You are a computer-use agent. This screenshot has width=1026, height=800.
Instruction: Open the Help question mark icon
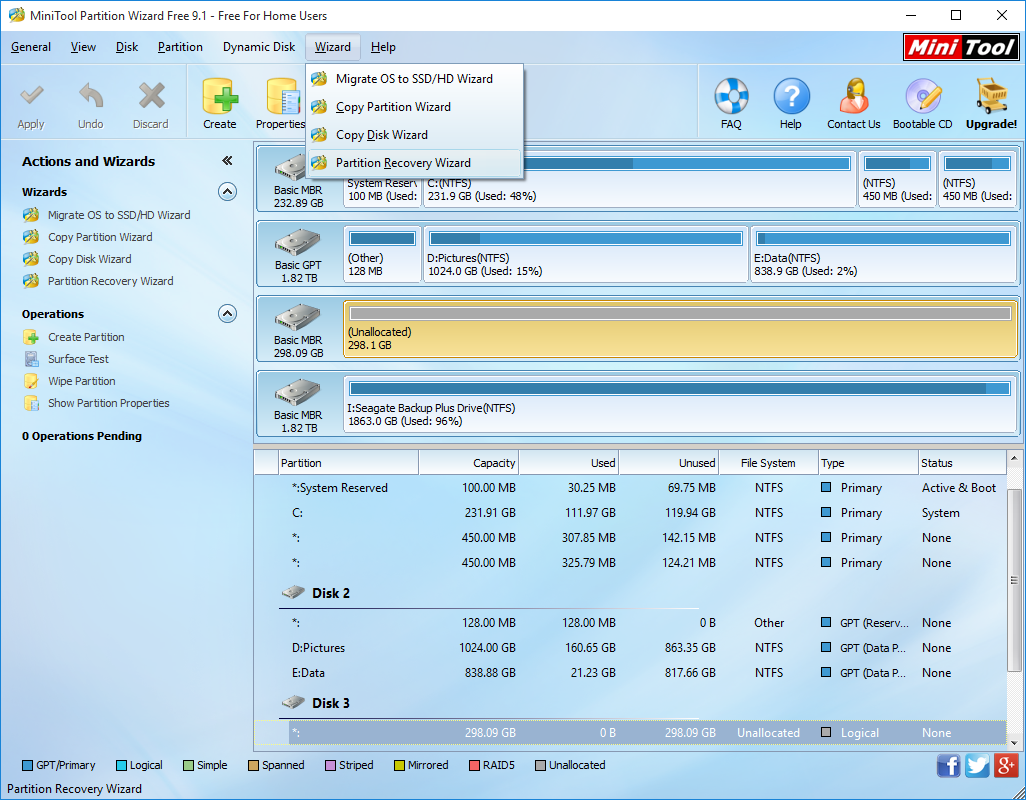(790, 96)
